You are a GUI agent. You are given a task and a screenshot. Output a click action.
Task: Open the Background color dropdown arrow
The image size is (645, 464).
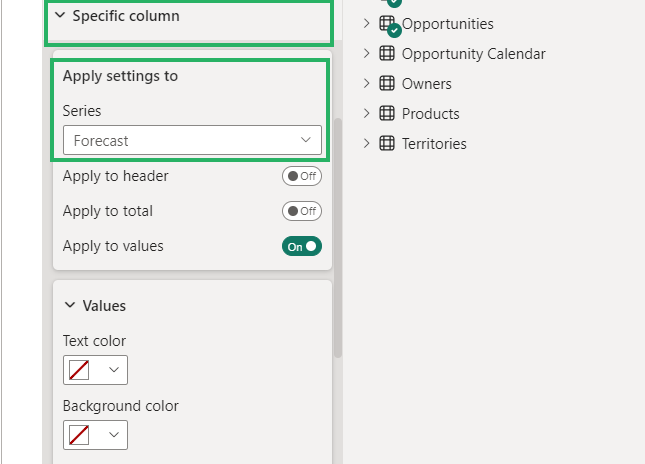[114, 435]
